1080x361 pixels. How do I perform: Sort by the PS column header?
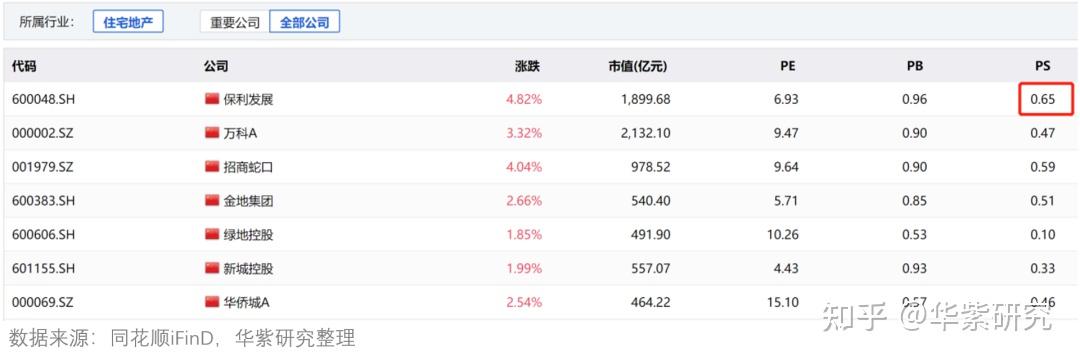click(1043, 66)
